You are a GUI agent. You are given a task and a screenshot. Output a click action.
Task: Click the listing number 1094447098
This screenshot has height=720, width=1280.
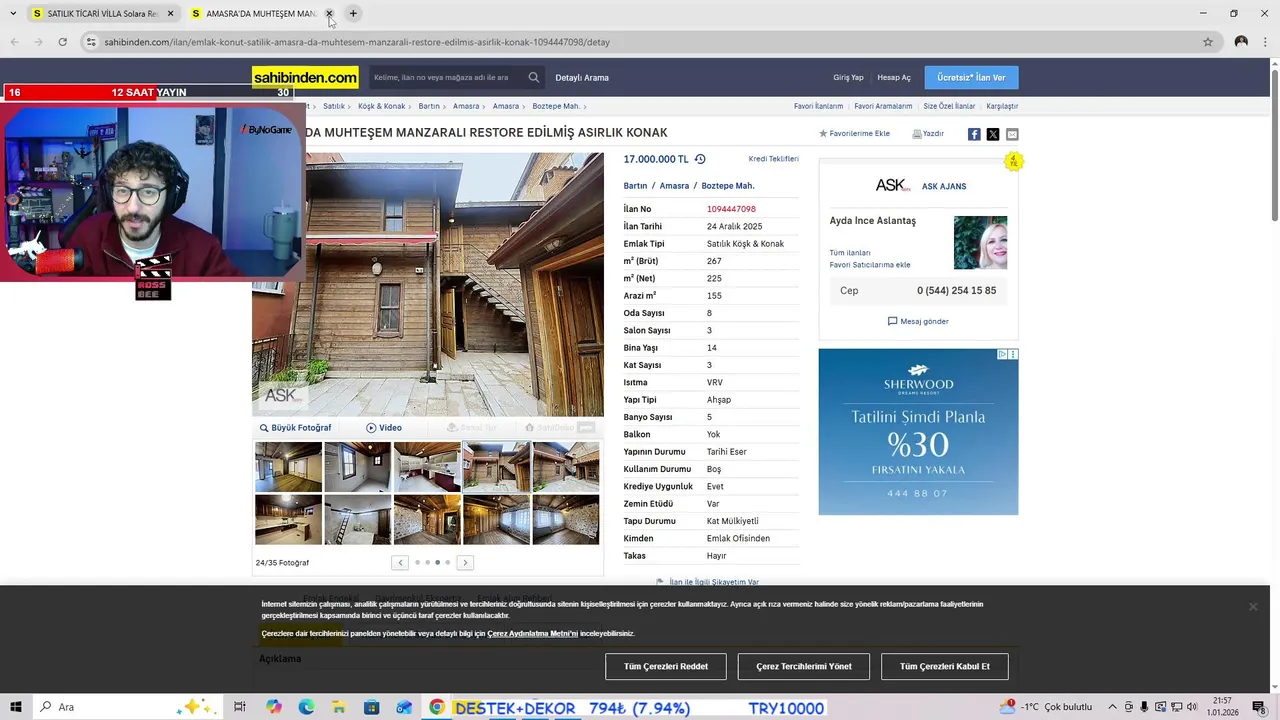pyautogui.click(x=731, y=209)
